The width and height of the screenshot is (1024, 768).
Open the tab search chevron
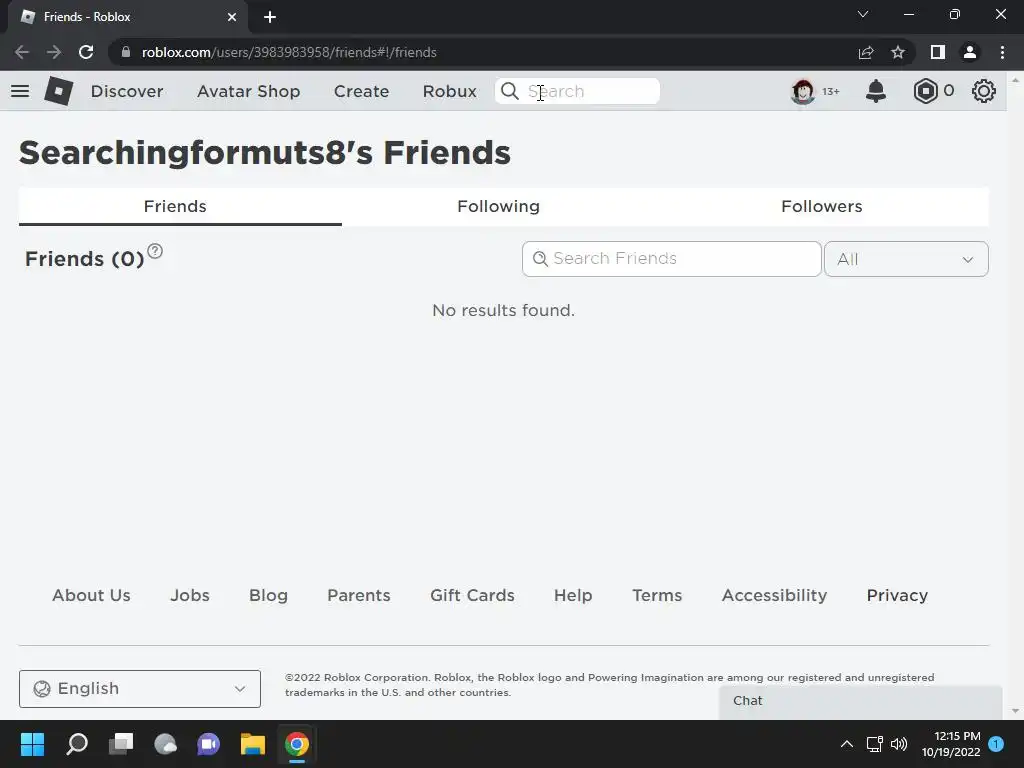[863, 14]
